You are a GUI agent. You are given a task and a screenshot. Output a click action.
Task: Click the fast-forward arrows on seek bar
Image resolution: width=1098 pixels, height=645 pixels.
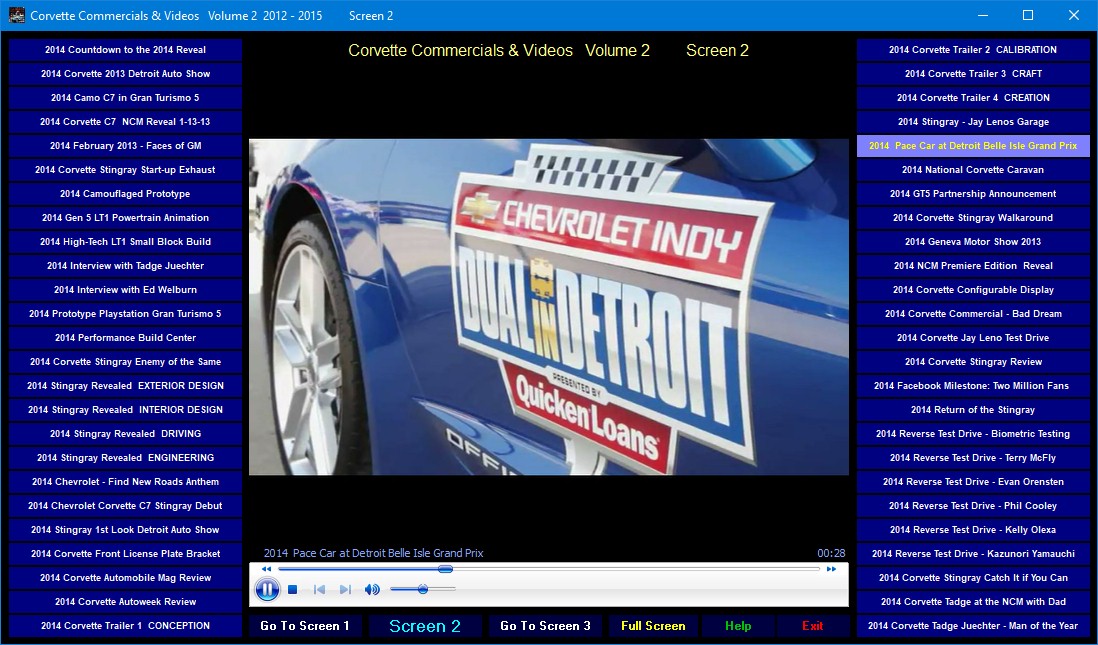[831, 569]
